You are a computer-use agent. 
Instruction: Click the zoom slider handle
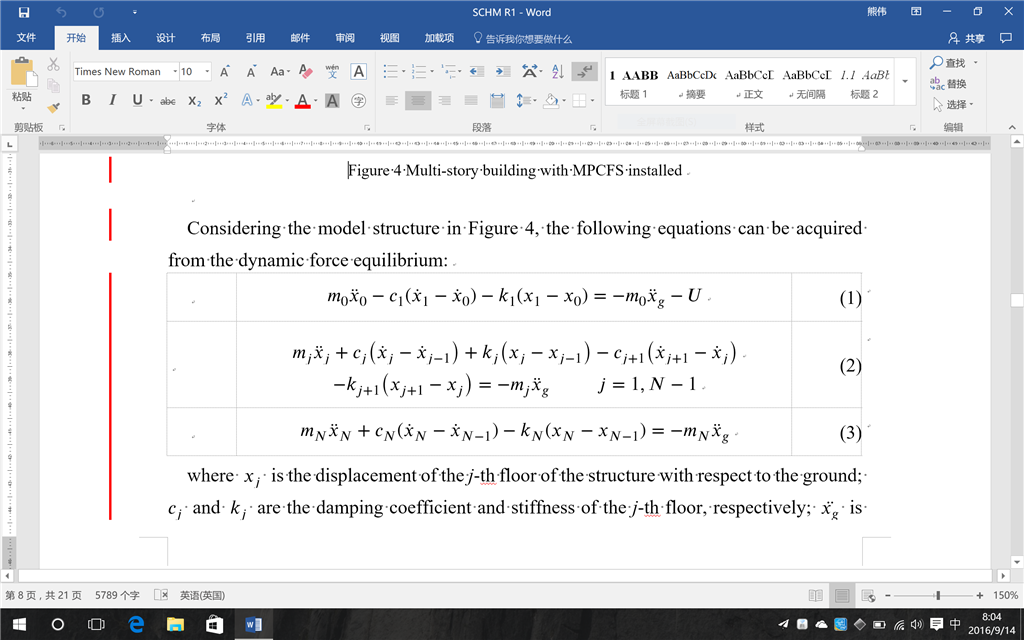tap(938, 596)
